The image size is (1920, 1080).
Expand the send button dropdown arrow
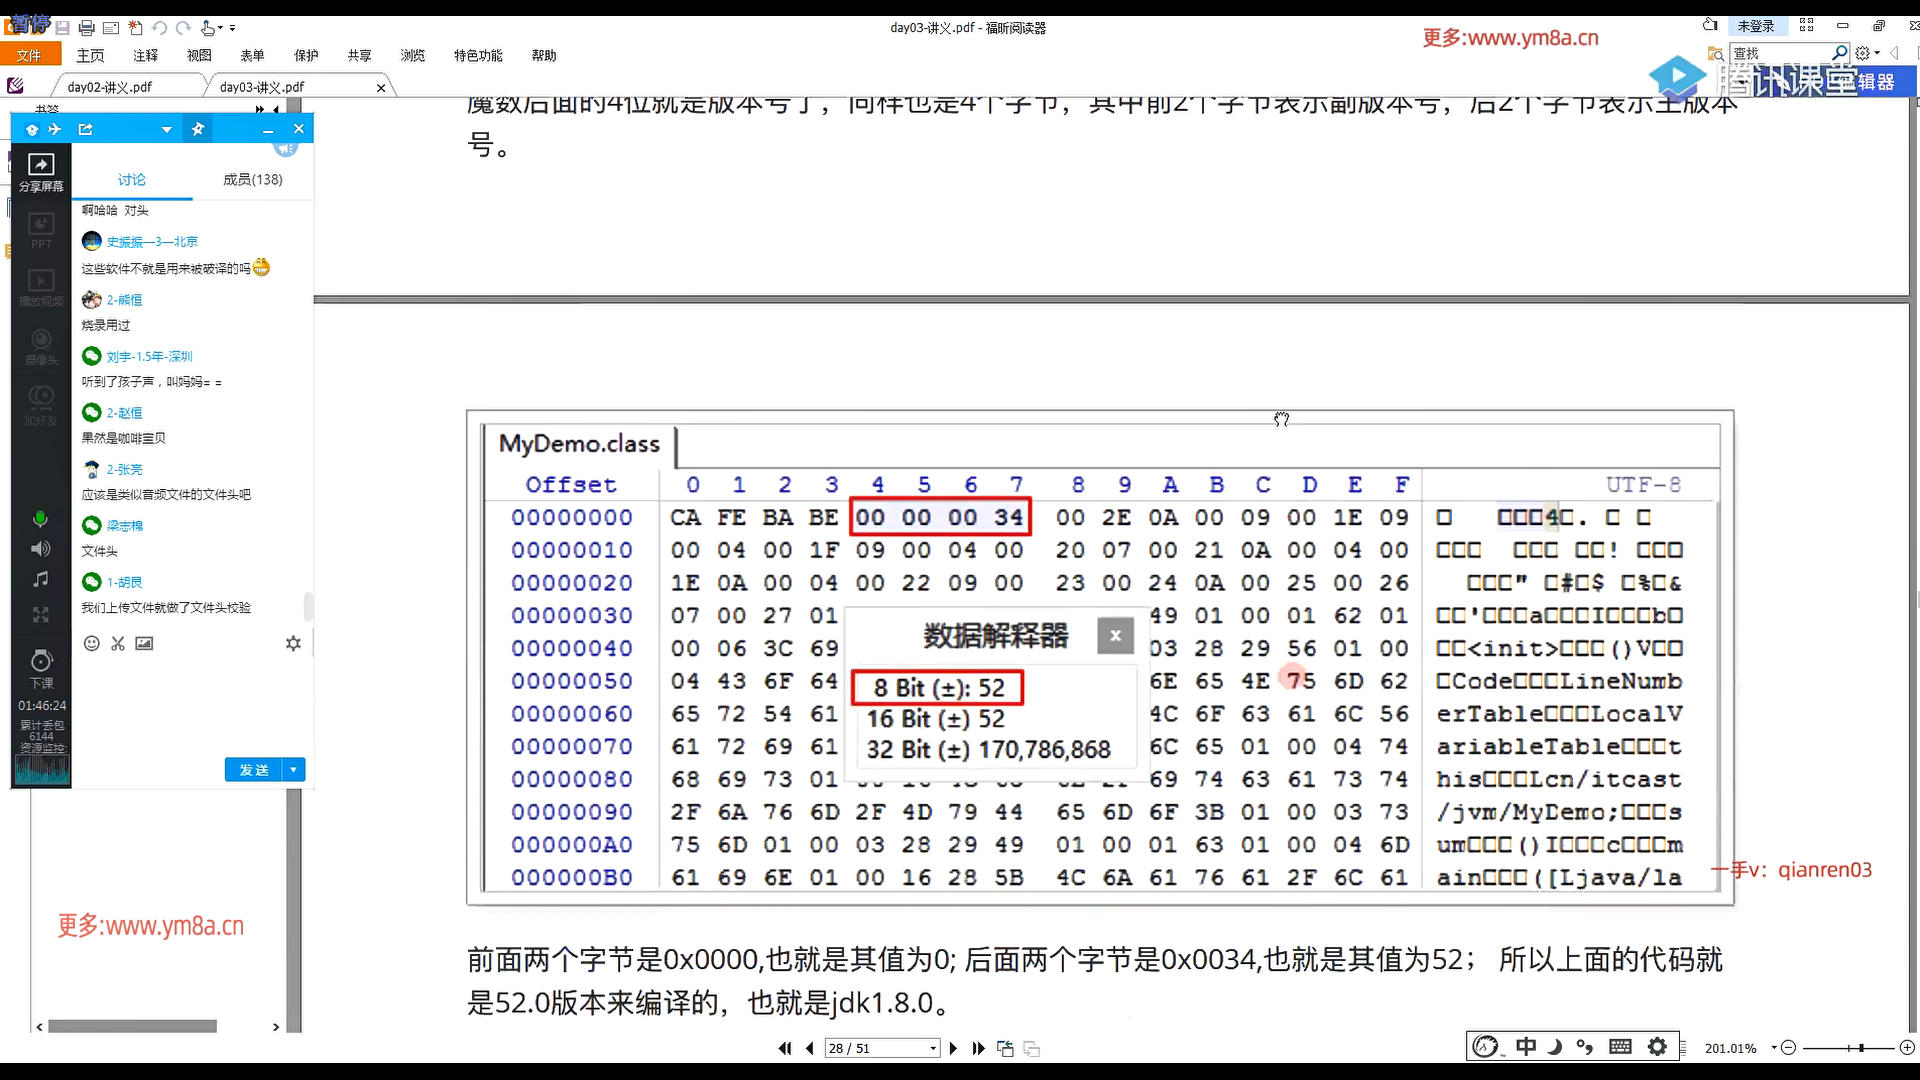click(293, 769)
